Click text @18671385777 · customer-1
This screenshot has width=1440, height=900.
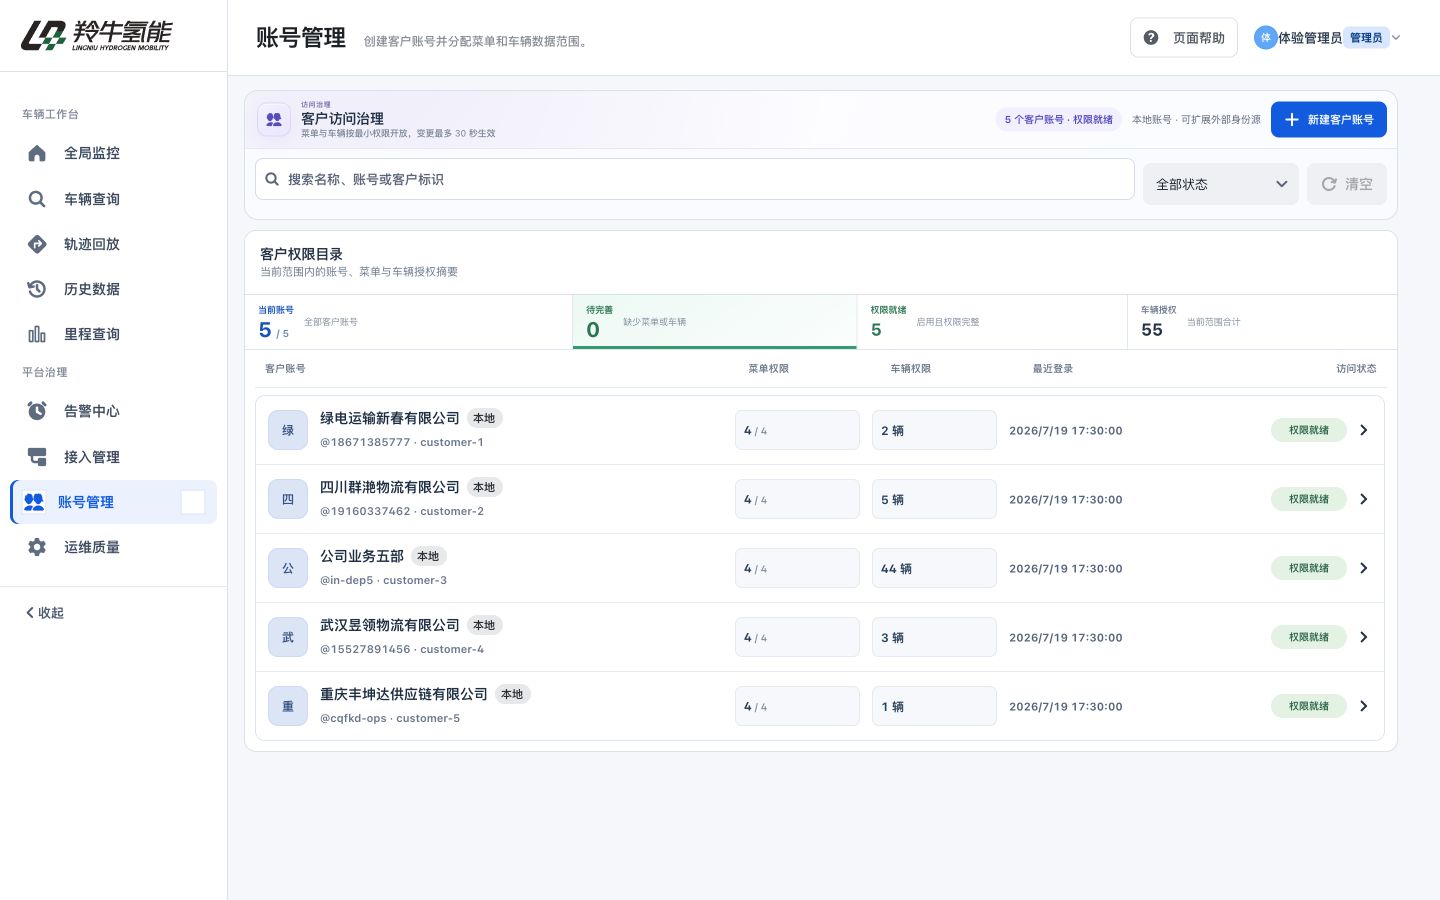(402, 442)
